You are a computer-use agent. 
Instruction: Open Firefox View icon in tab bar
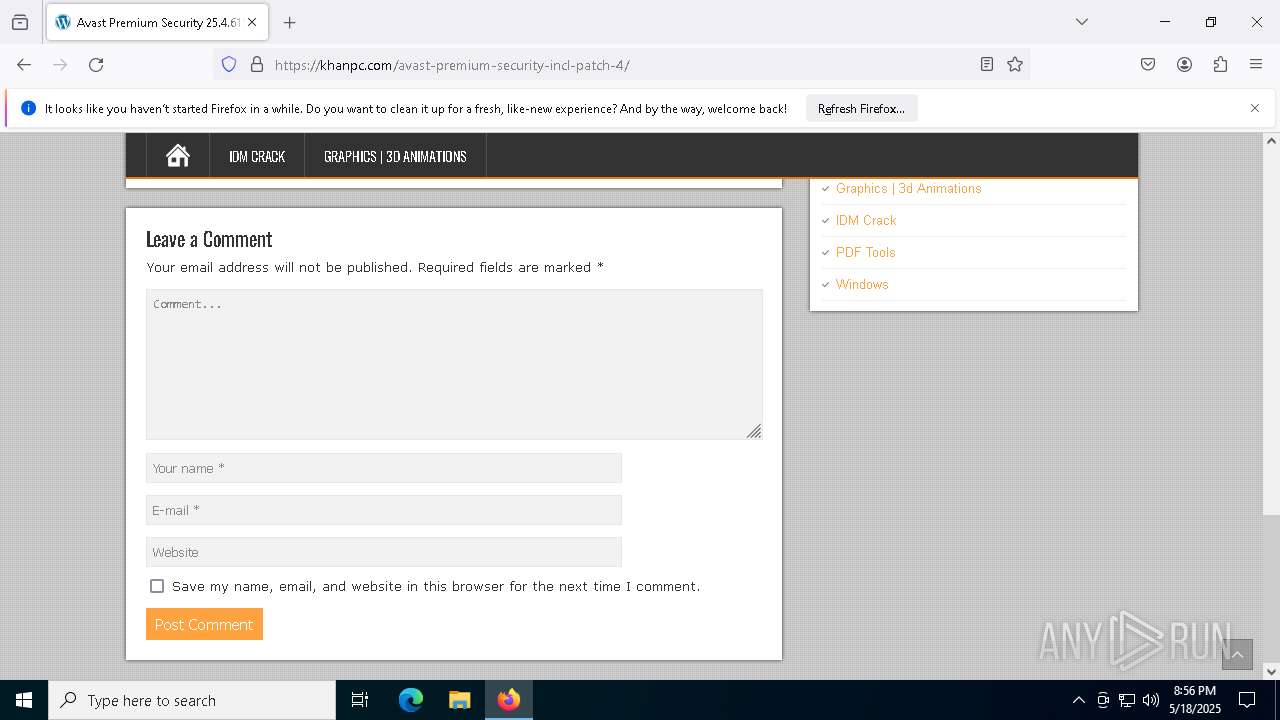[20, 22]
